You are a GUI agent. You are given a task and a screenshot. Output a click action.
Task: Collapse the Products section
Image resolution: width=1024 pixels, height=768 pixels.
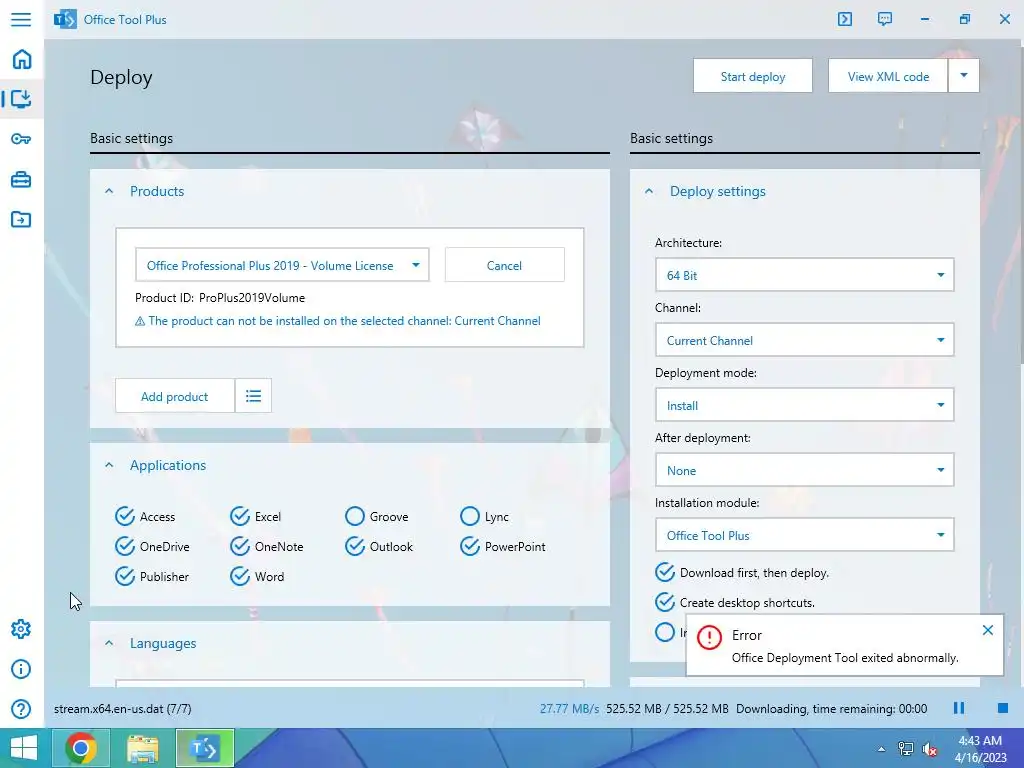pos(109,191)
